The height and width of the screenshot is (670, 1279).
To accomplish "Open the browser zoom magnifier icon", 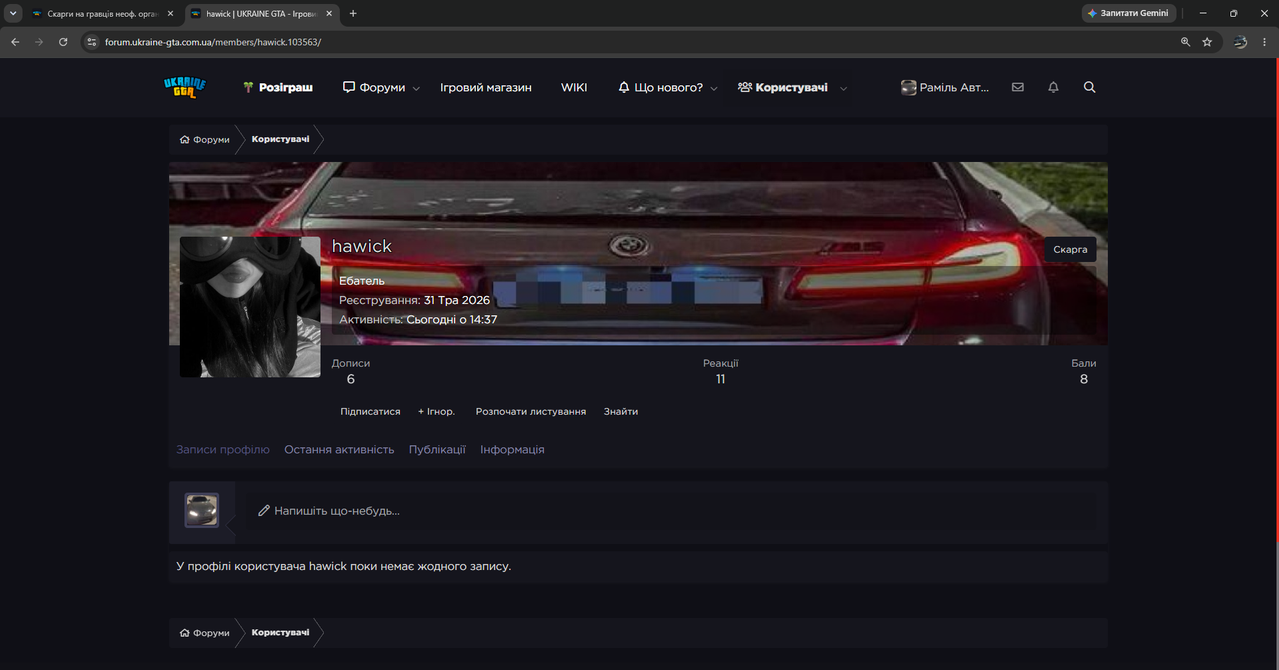I will tap(1185, 42).
